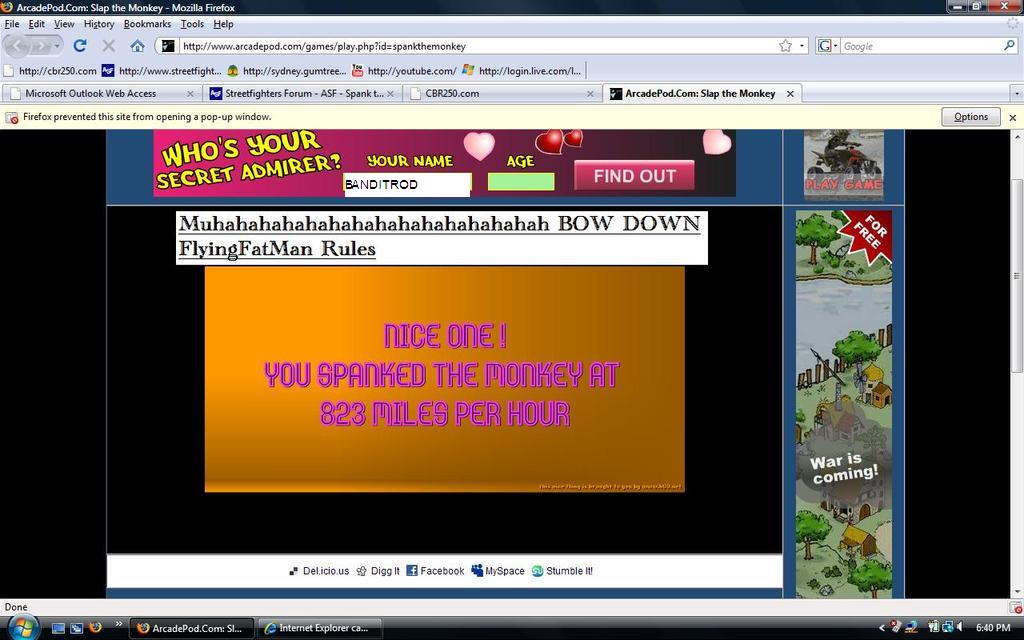Dismiss the pop-up blocked notification bar

(1012, 117)
